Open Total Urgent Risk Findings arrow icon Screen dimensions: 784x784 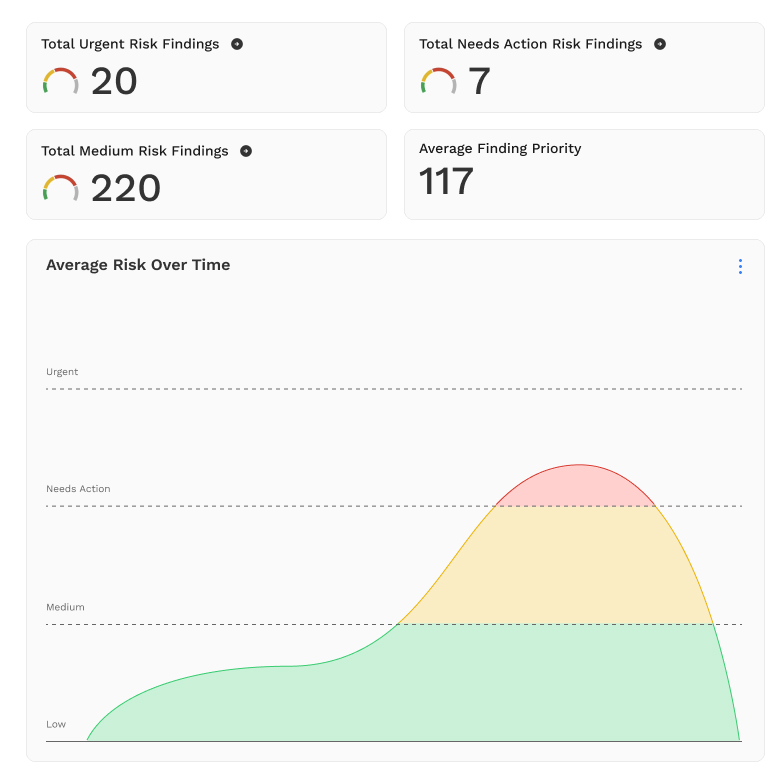tap(237, 44)
